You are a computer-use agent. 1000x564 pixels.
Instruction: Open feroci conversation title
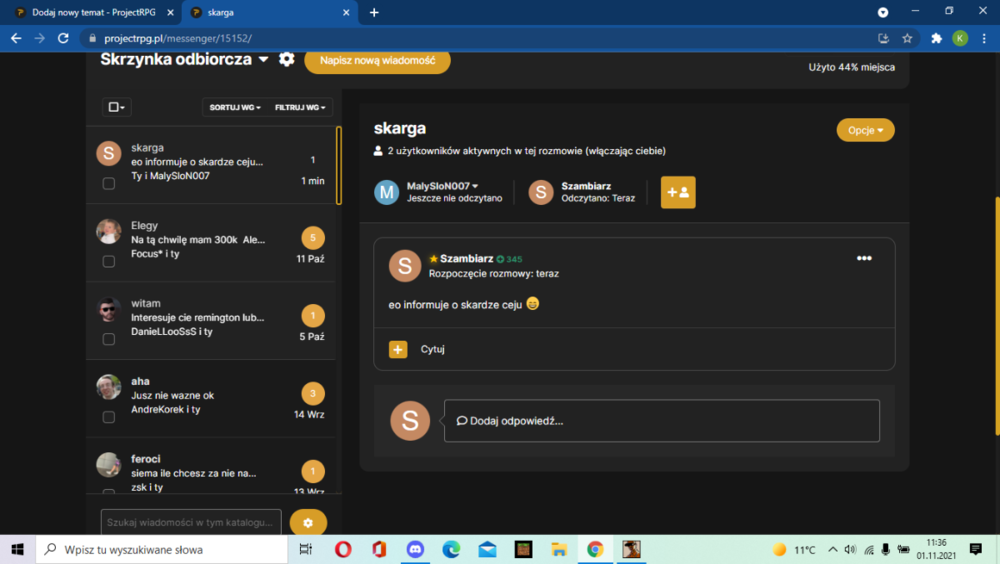tap(145, 459)
